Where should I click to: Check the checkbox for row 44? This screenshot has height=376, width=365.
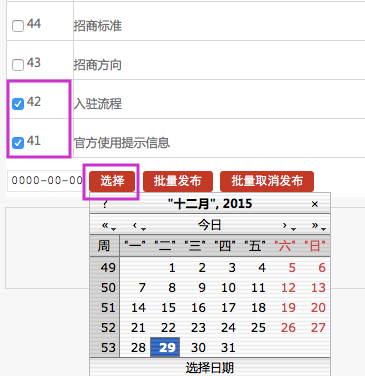(18, 26)
